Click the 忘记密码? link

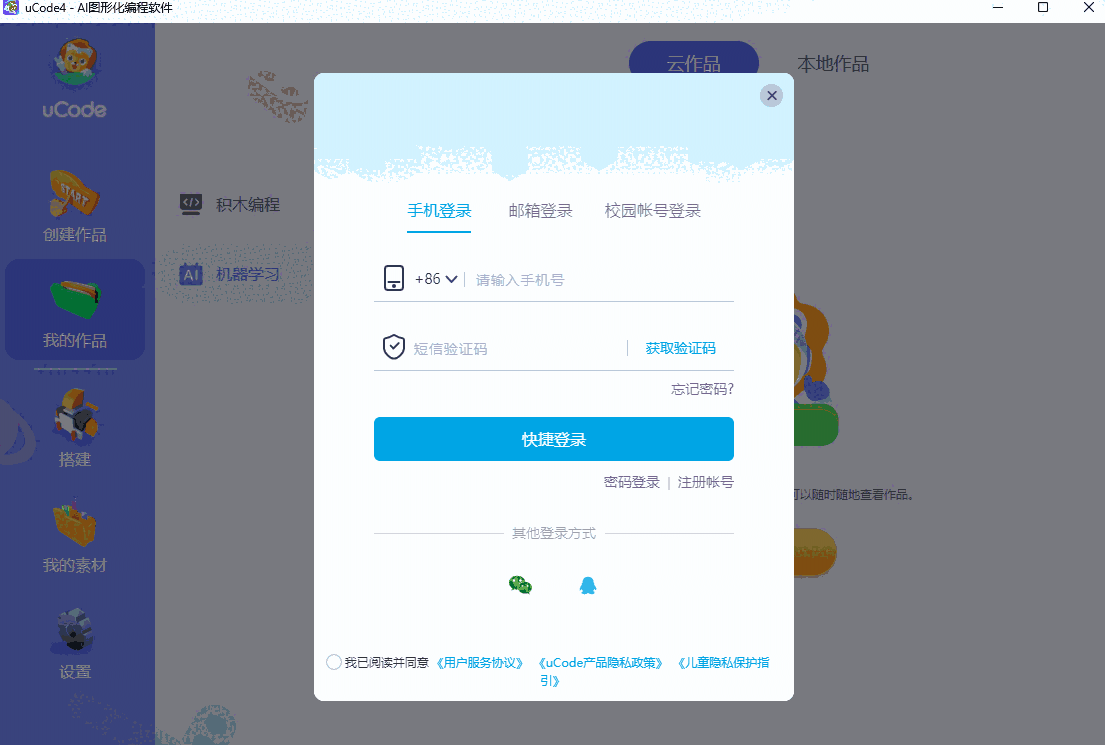click(x=702, y=389)
